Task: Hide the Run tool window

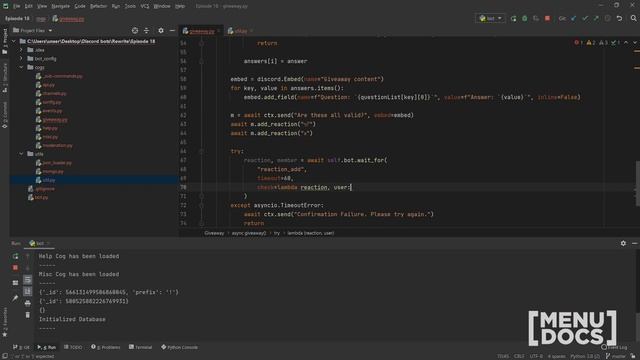Action: click(635, 243)
